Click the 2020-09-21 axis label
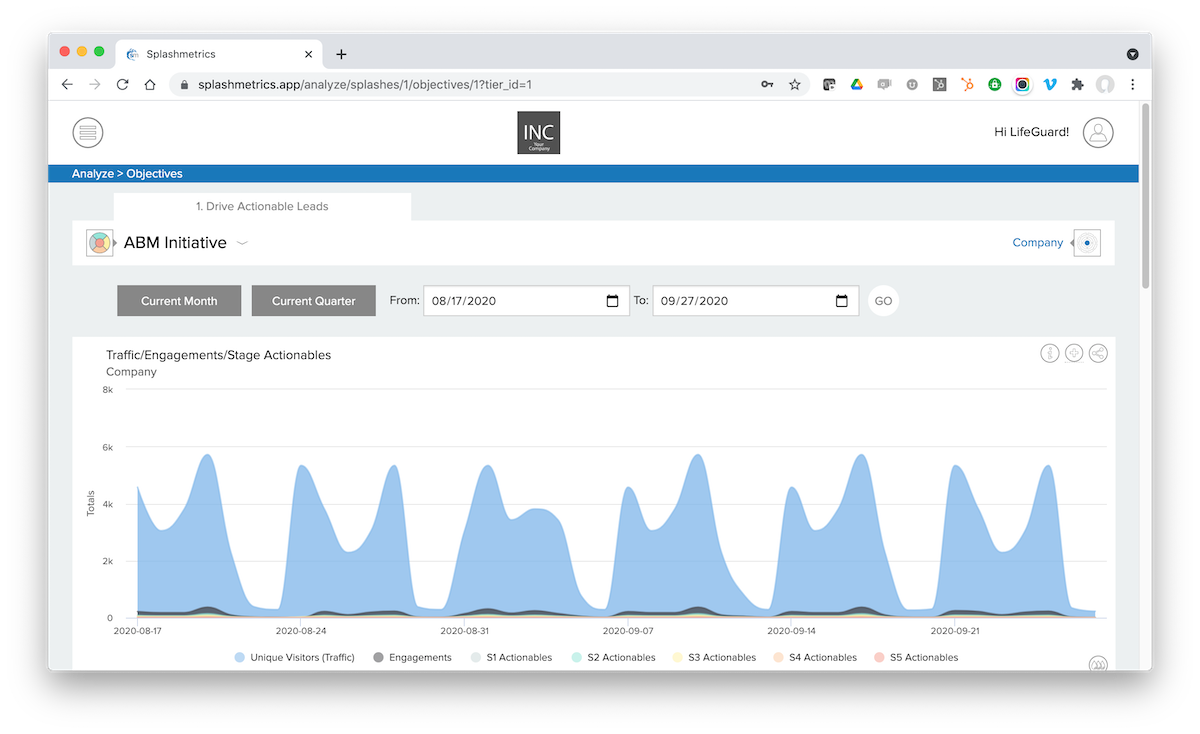This screenshot has height=734, width=1200. 956,632
